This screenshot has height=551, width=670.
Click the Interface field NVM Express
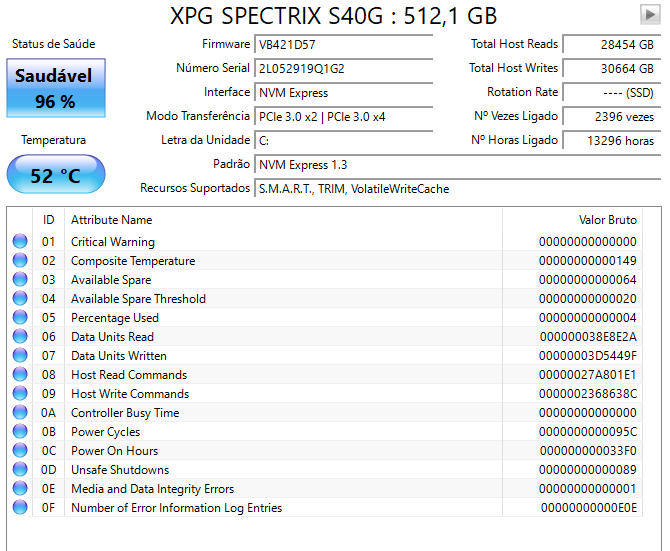pyautogui.click(x=344, y=93)
